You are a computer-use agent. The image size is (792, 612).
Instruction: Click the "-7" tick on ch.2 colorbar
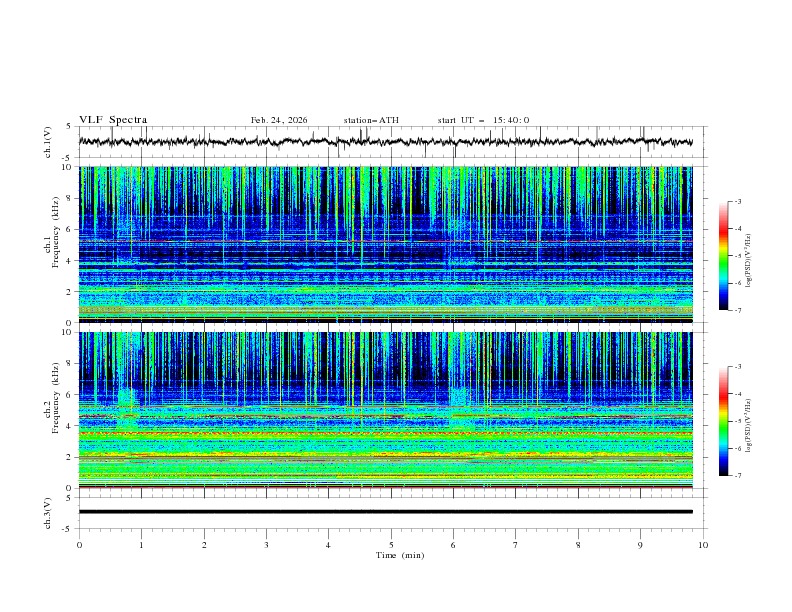[x=737, y=476]
